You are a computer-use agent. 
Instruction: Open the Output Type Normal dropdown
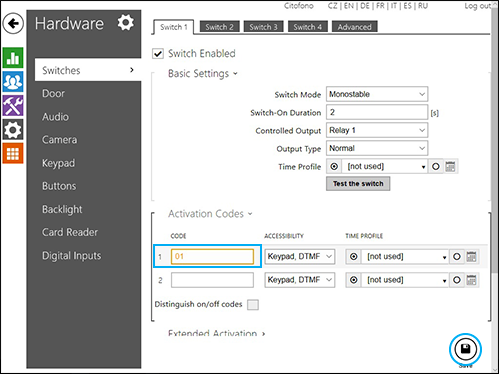point(377,148)
